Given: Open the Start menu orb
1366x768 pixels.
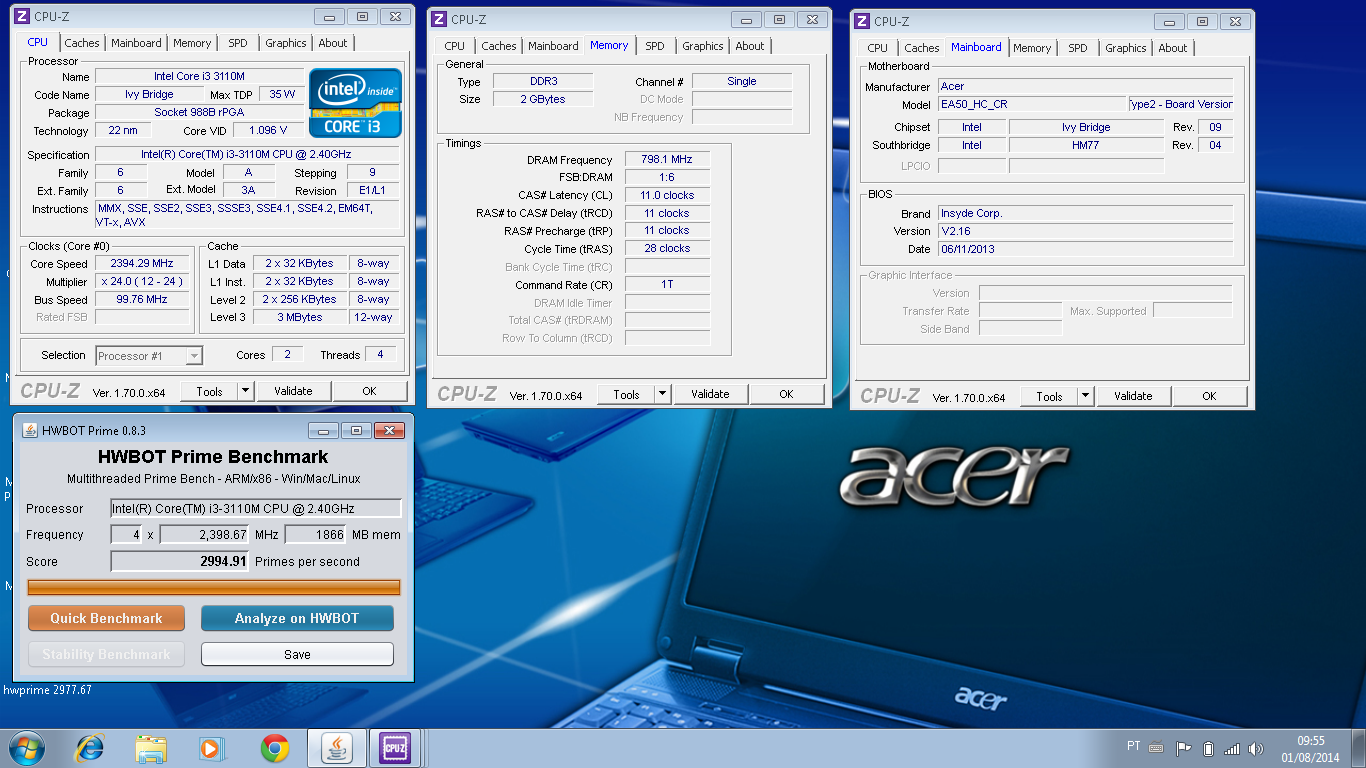Looking at the screenshot, I should (x=25, y=748).
